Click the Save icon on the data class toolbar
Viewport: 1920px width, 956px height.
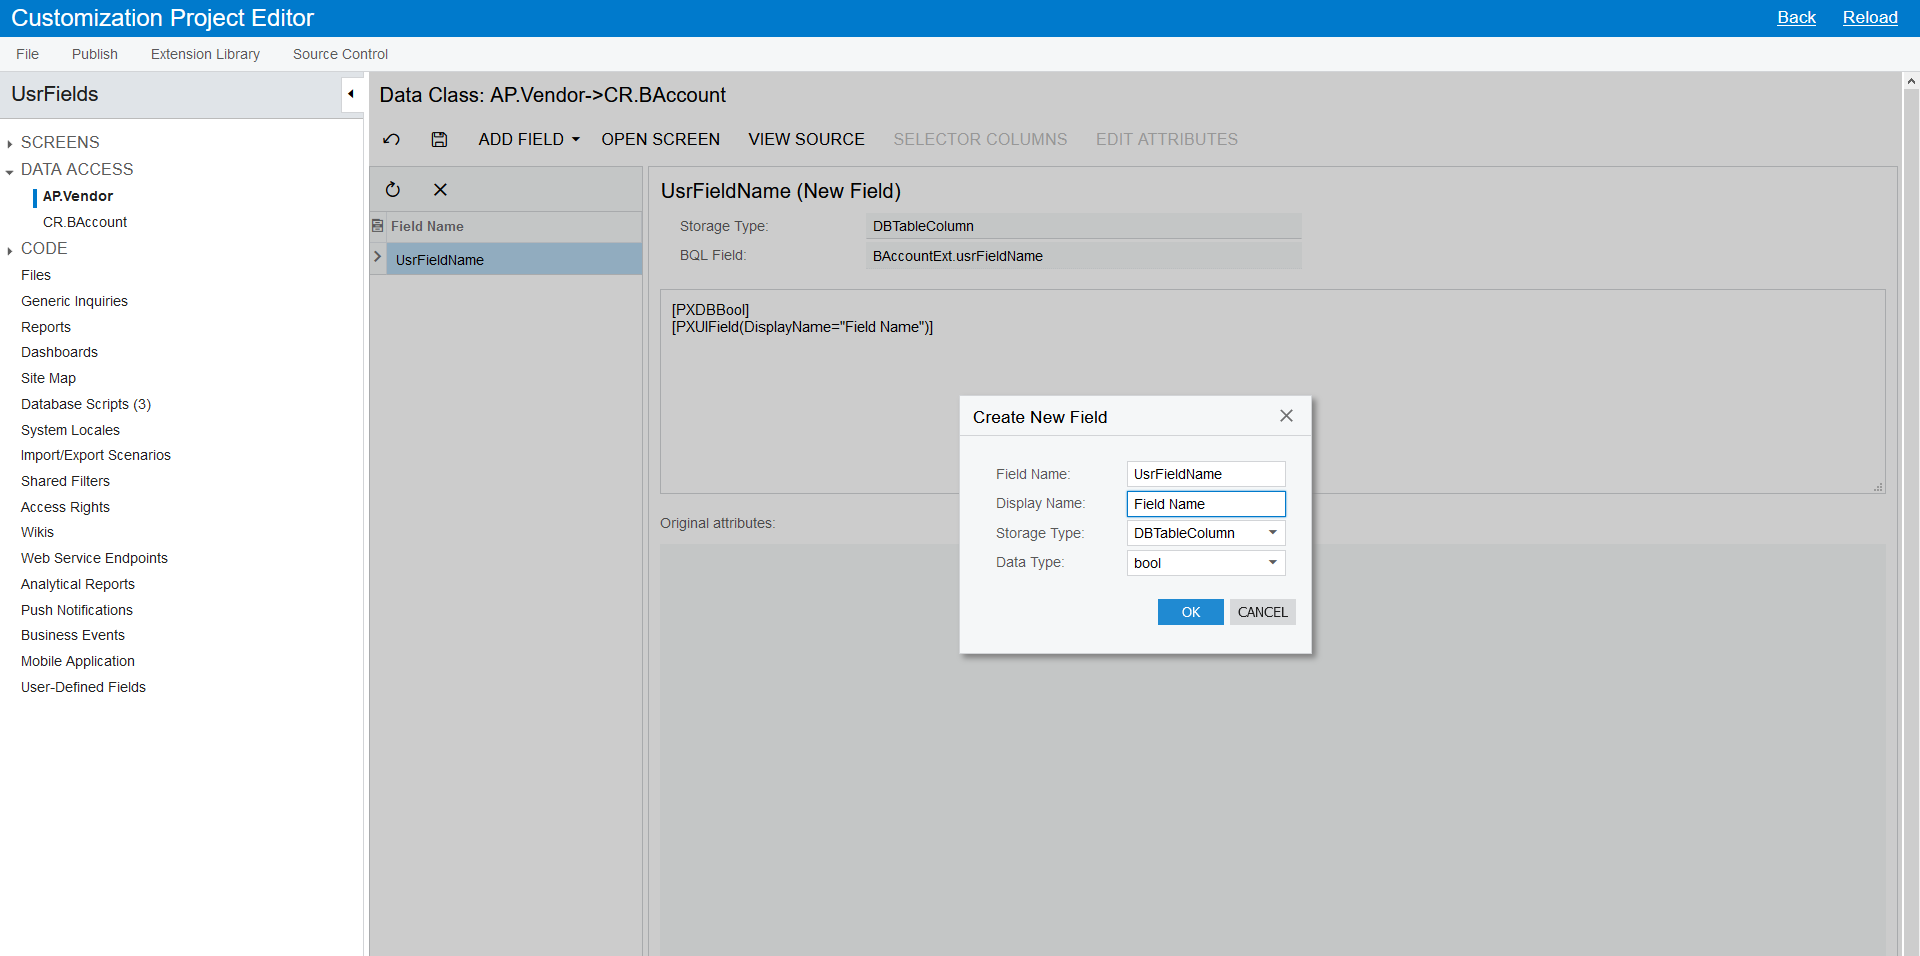[x=438, y=139]
